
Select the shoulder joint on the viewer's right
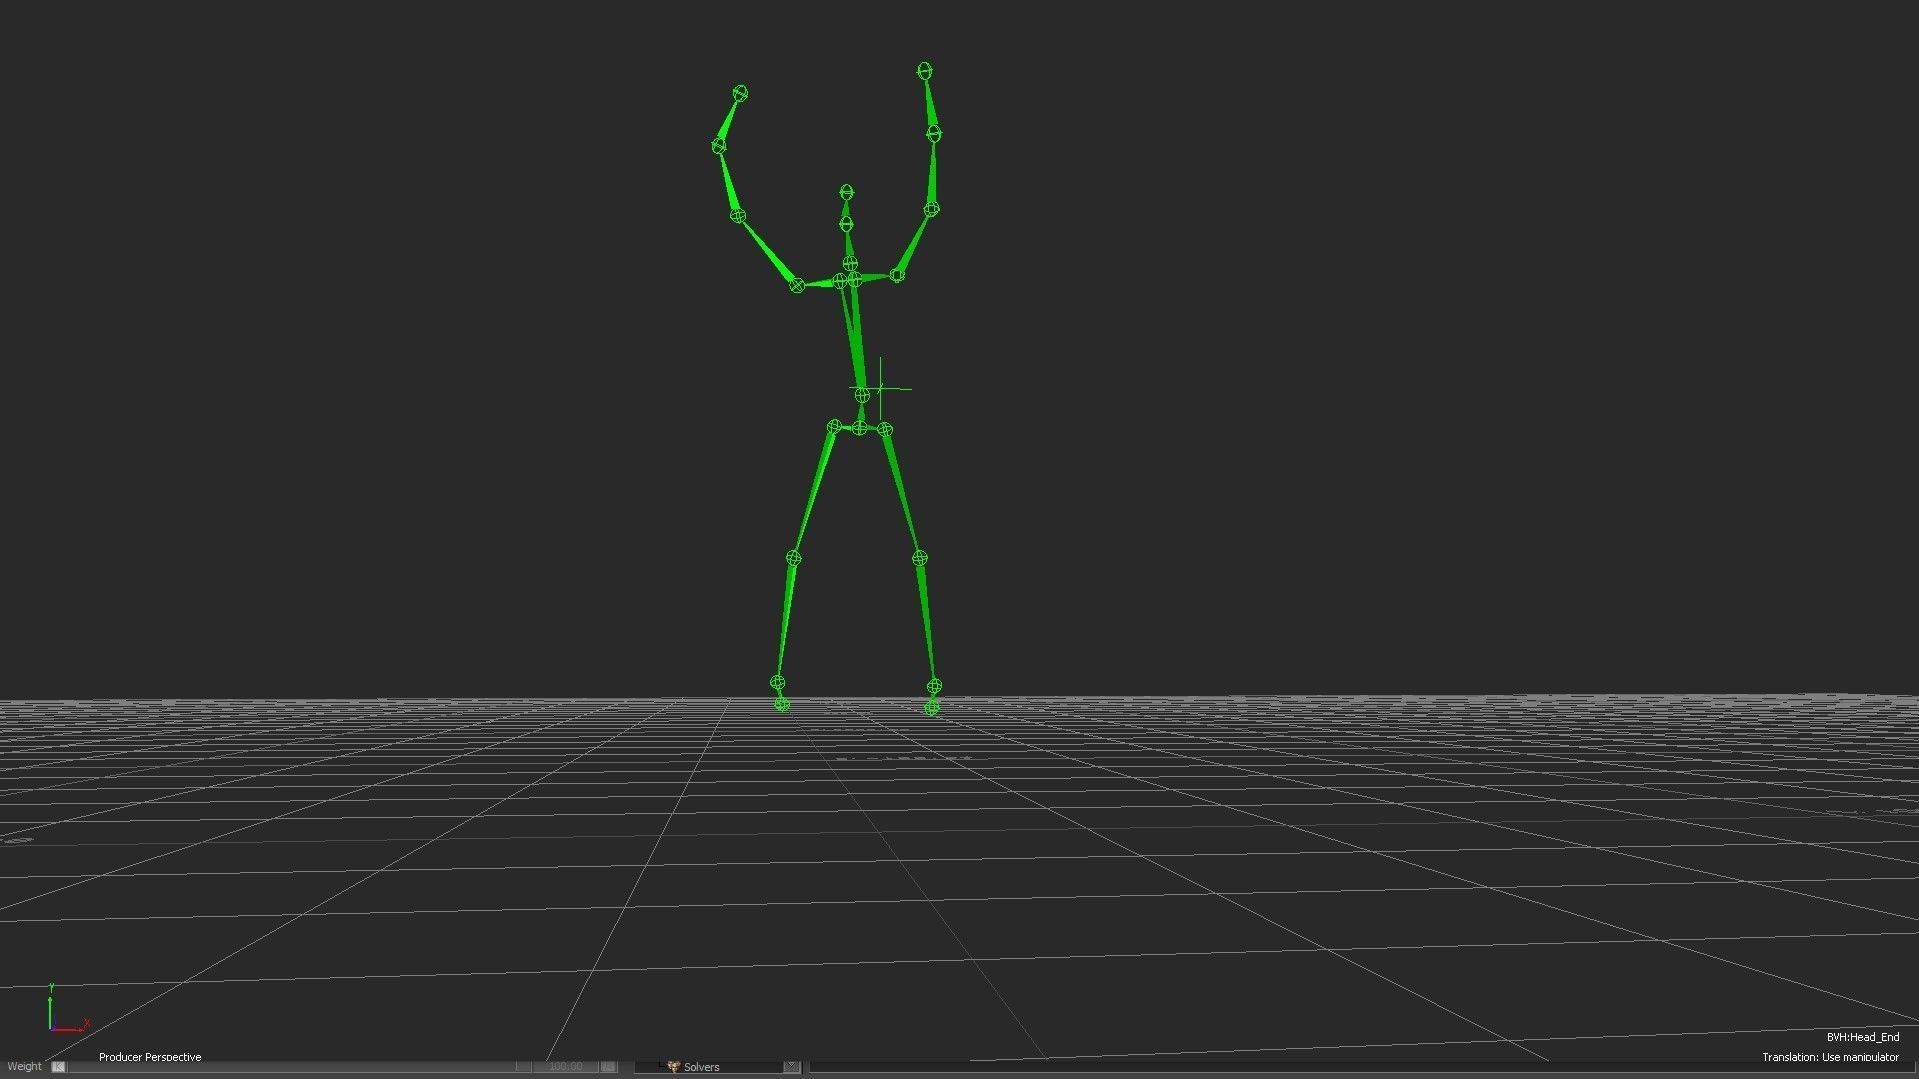[897, 275]
